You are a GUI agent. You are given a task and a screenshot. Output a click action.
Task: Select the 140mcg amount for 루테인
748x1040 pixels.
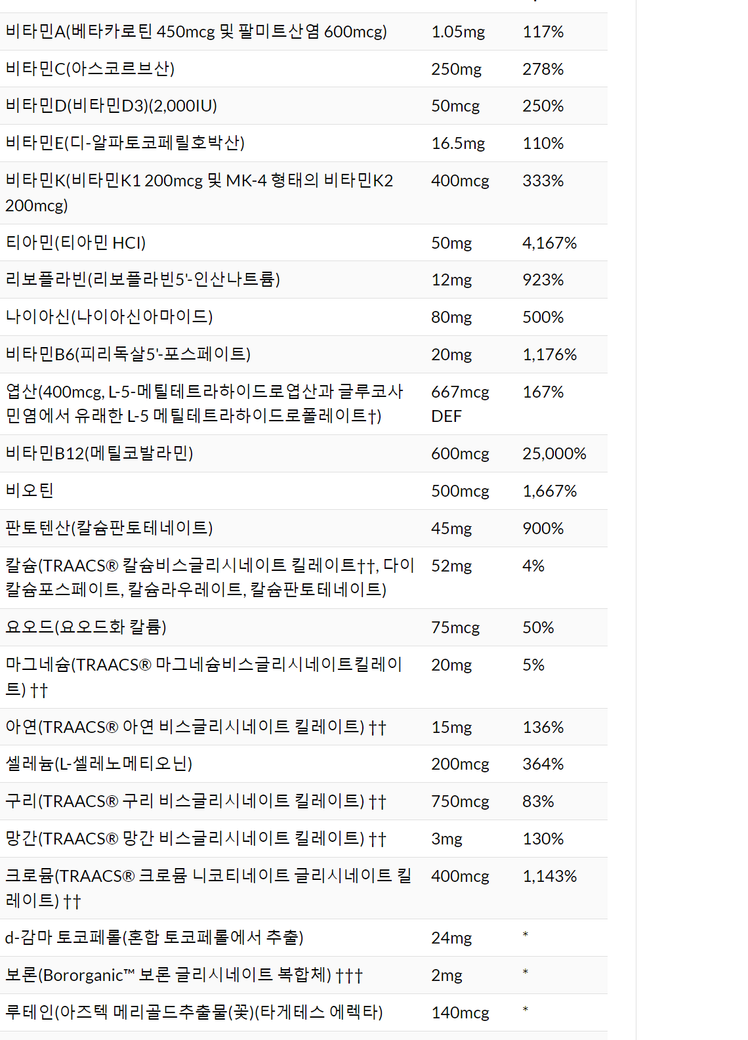[x=460, y=1013]
